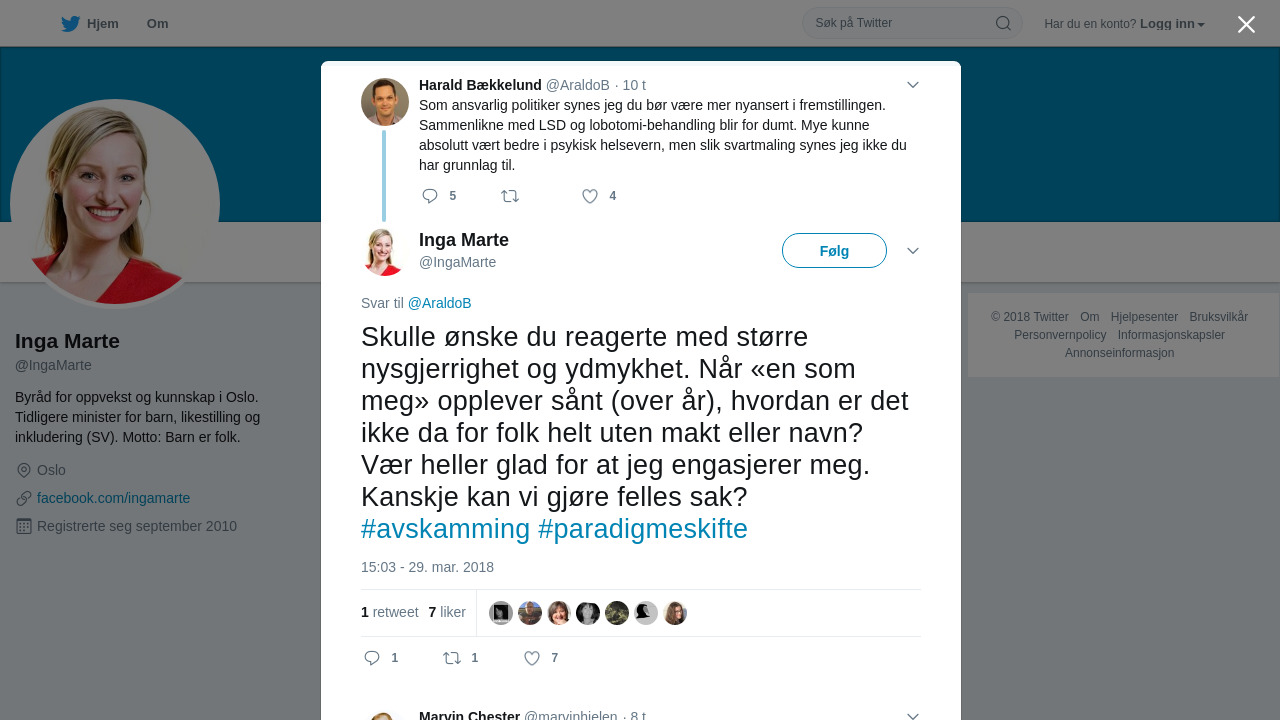Close the tweet overlay

click(1246, 24)
